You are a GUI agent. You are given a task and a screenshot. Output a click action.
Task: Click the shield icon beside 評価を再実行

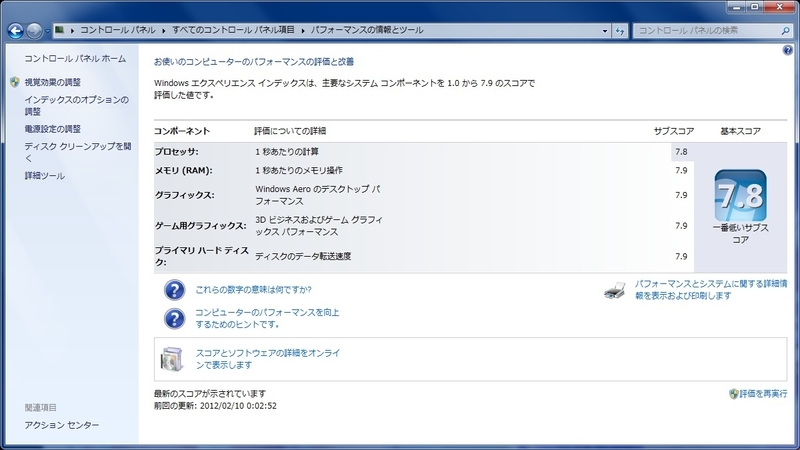(x=734, y=394)
